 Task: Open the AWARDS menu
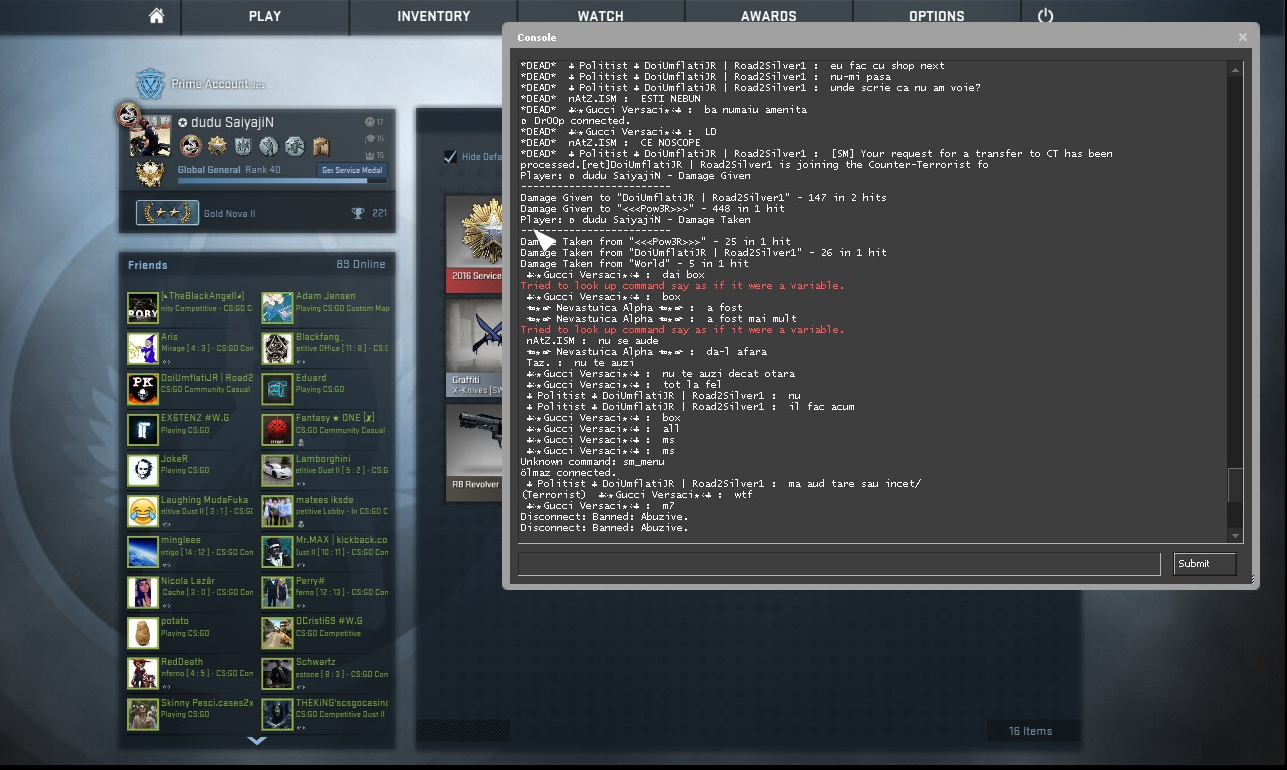pyautogui.click(x=769, y=16)
